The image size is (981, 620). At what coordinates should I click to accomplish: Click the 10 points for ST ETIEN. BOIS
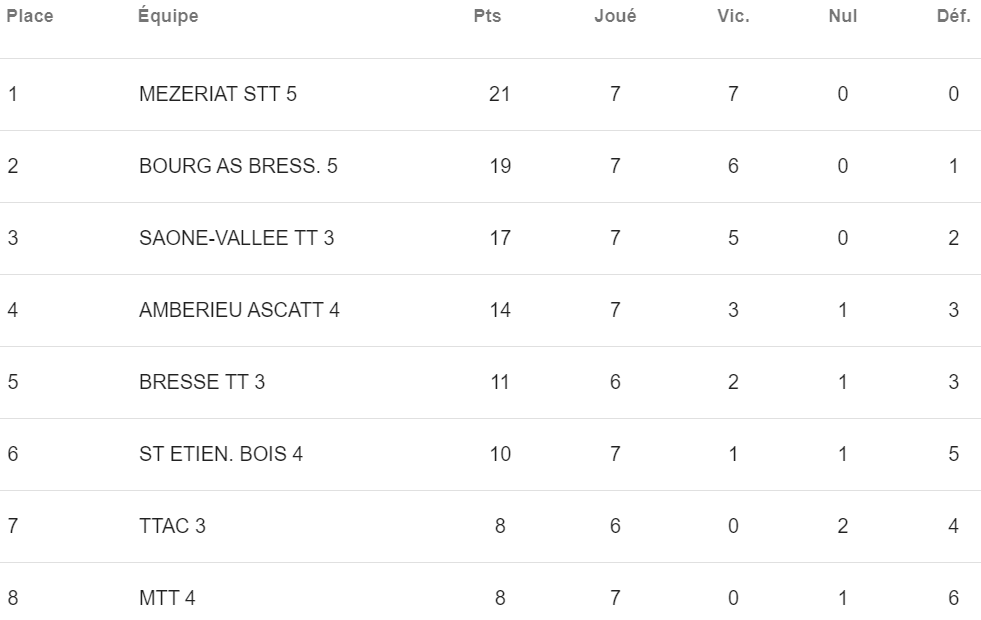(500, 454)
